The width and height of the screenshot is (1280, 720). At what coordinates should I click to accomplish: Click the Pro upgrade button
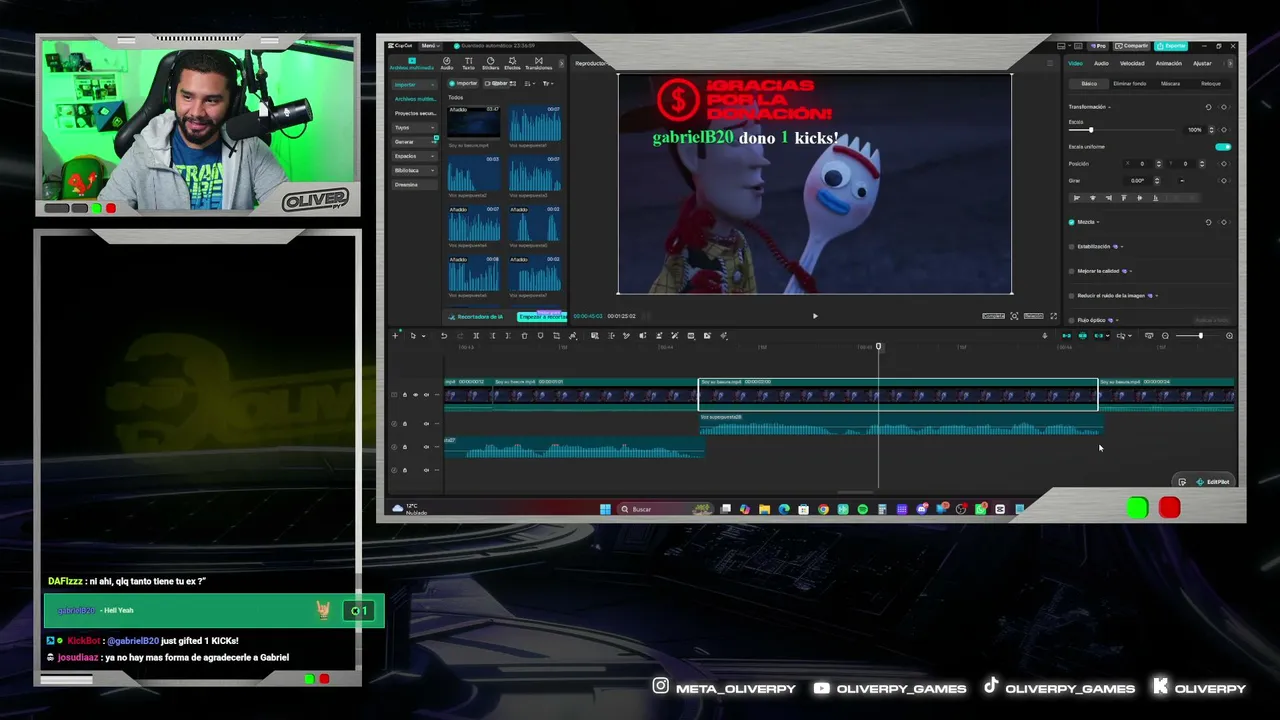pyautogui.click(x=1099, y=46)
